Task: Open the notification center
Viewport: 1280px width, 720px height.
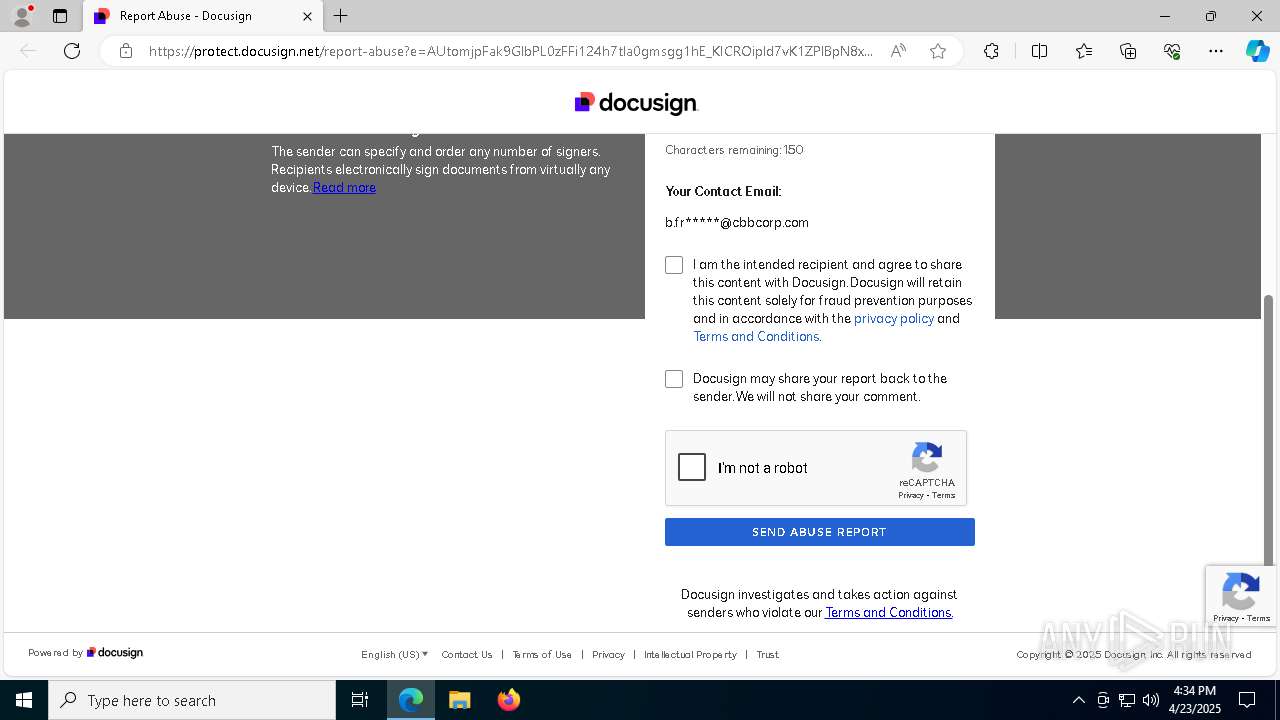Action: 1247,700
